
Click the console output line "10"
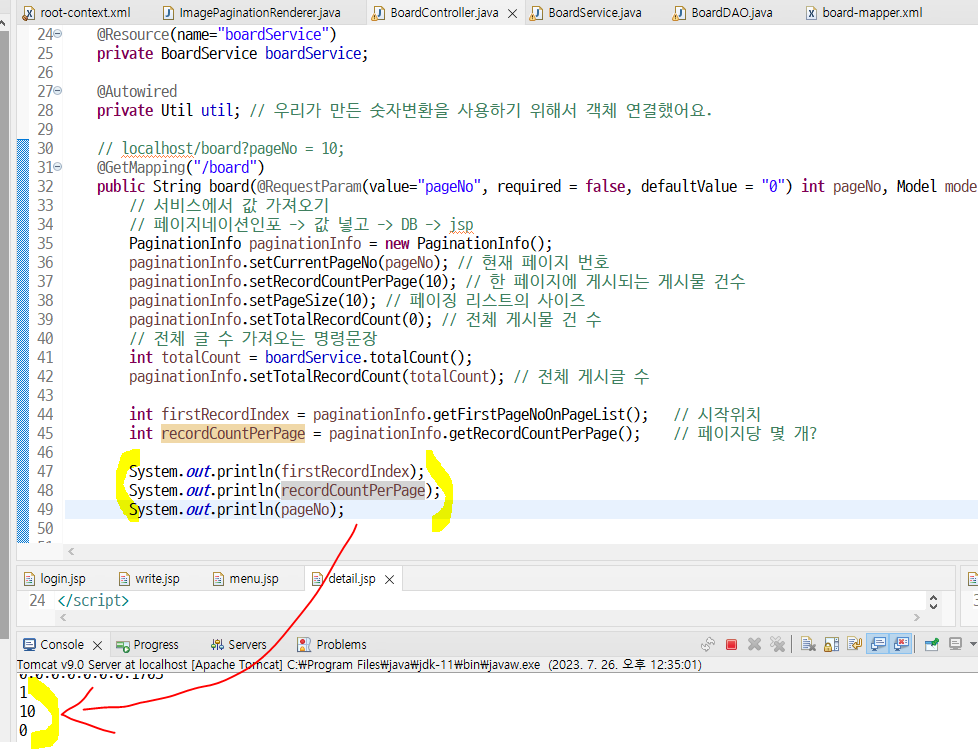pyautogui.click(x=27, y=711)
